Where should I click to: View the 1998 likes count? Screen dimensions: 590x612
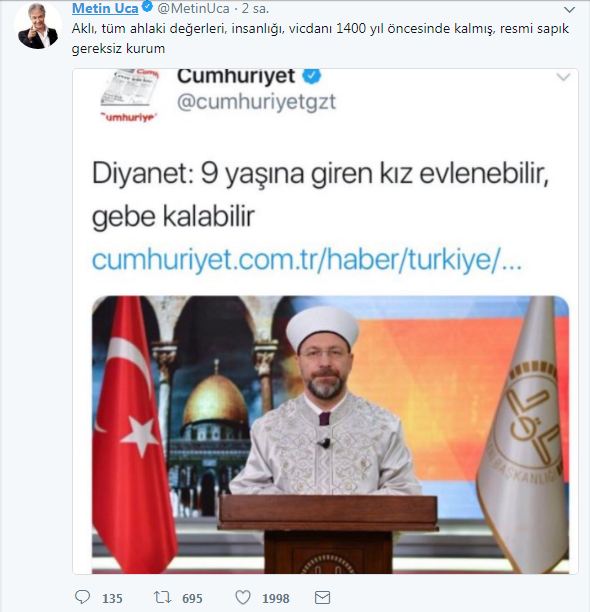click(x=275, y=598)
